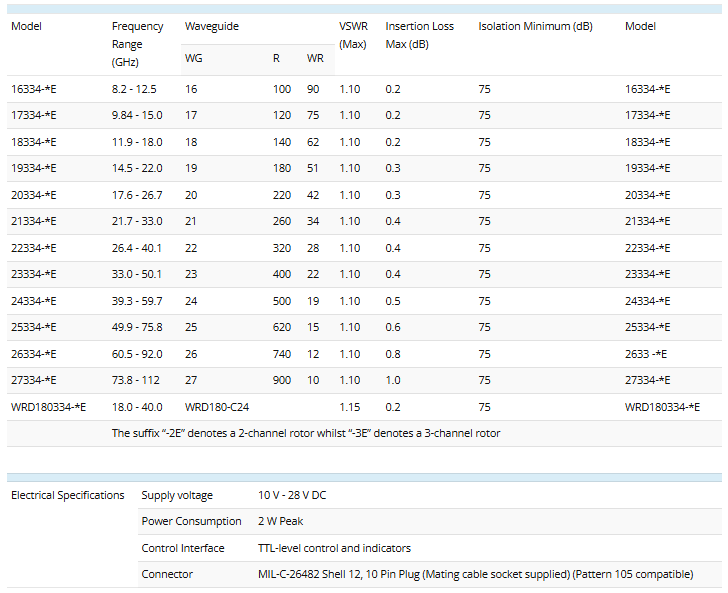Select the TTL-level control and indicators text
Viewport: 728px width, 593px height.
point(334,548)
